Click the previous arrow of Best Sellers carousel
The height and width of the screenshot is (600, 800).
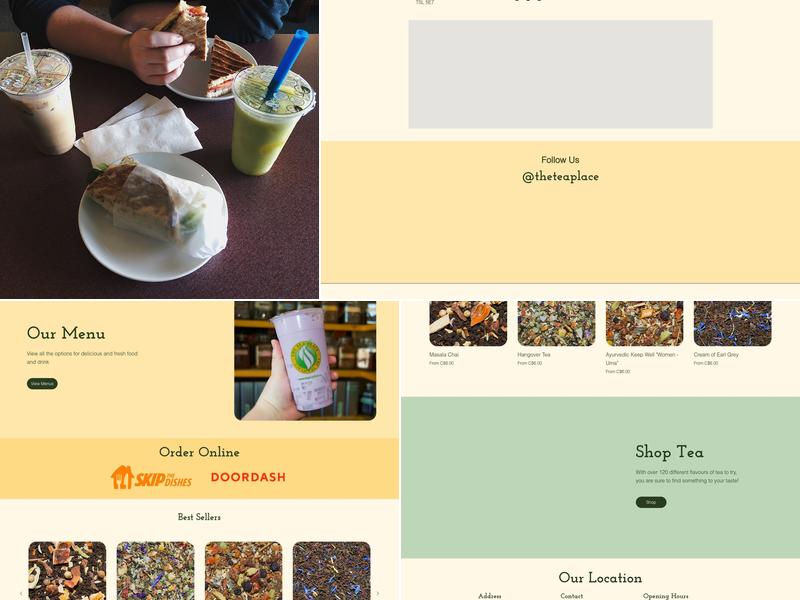[20, 593]
